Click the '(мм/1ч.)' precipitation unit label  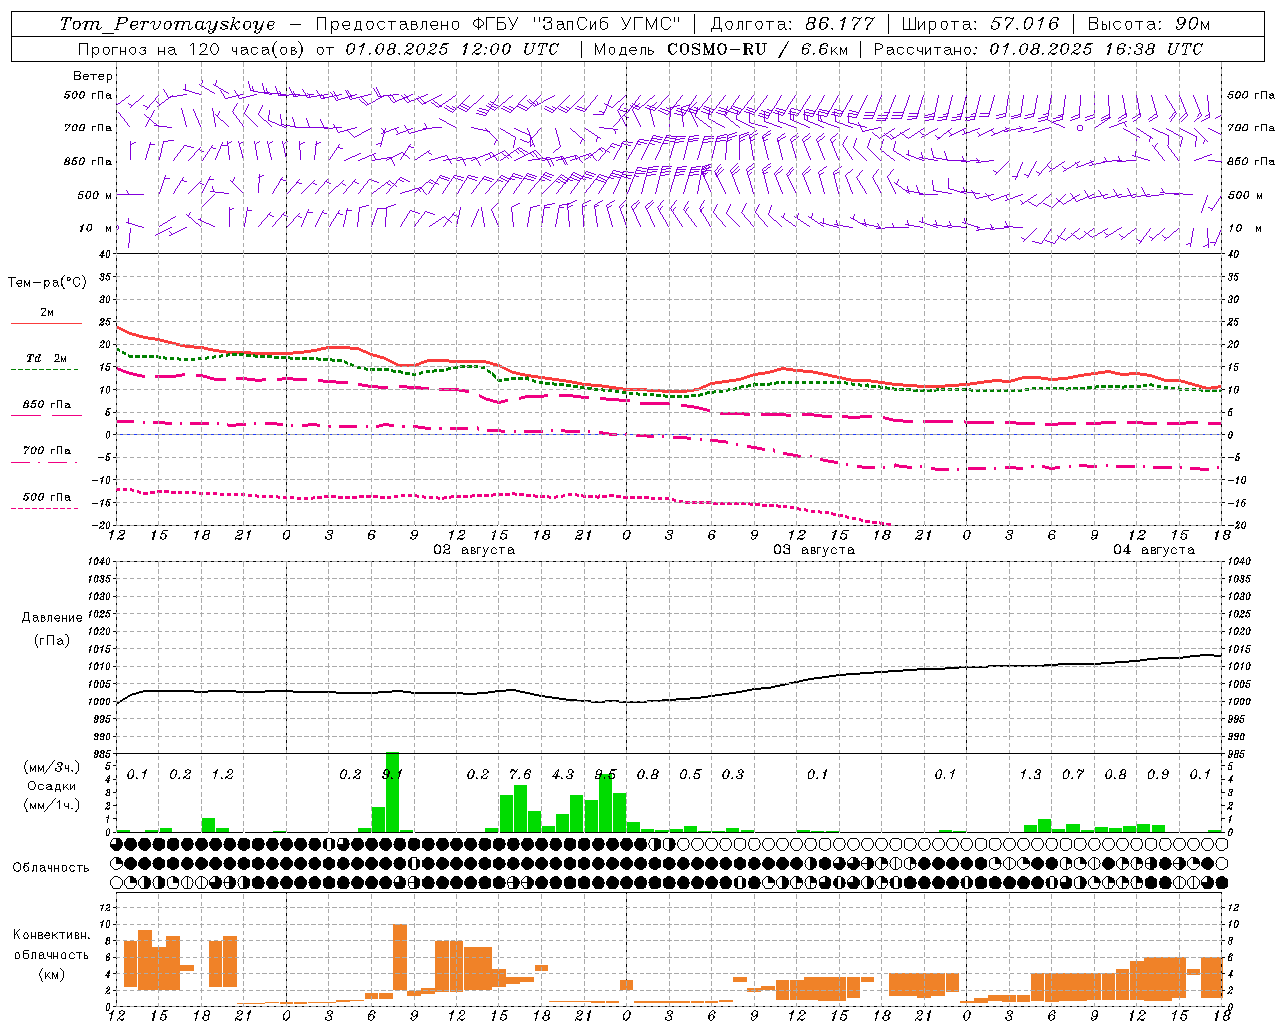[x=52, y=805]
